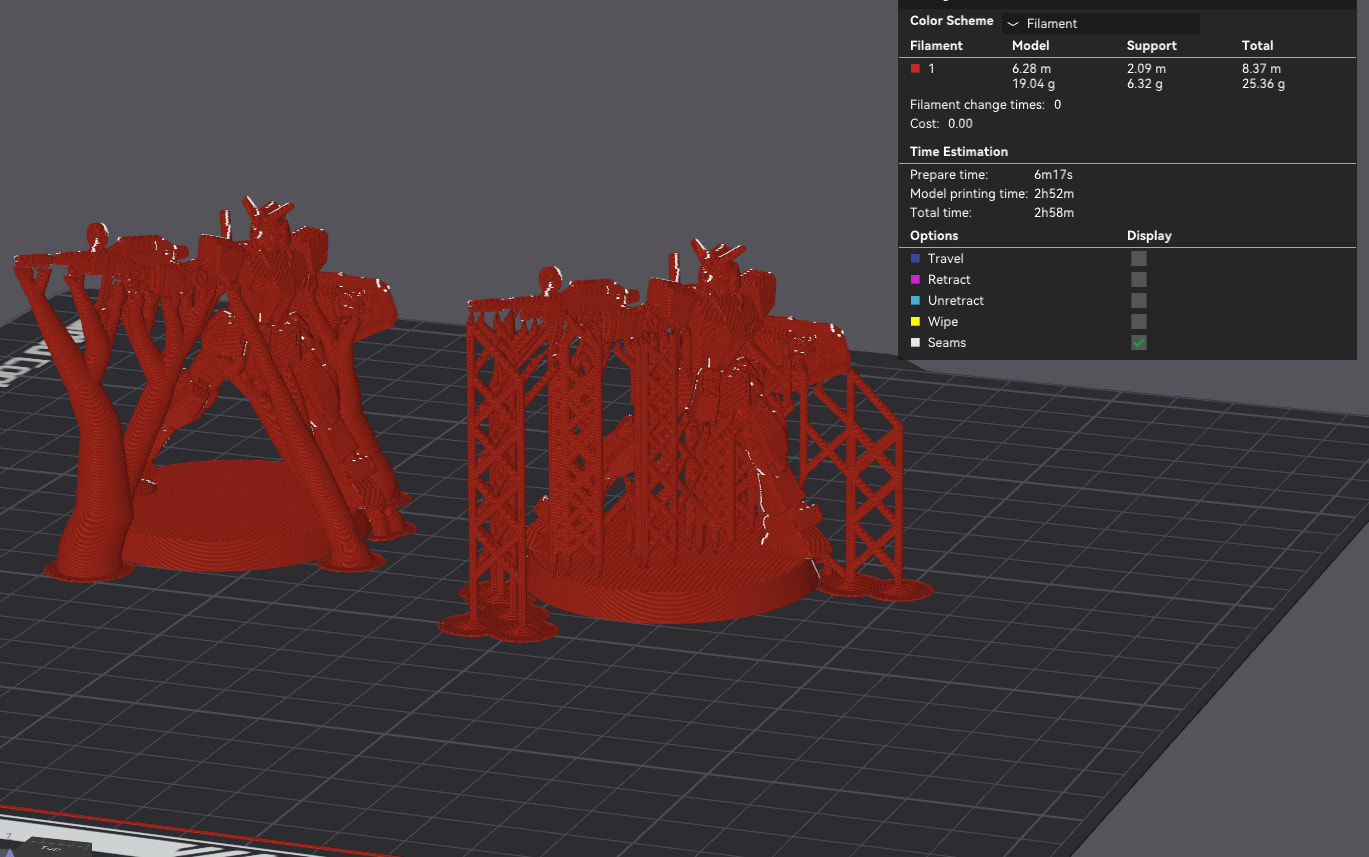Screen dimensions: 1369x857
Task: Enable the Unretract display checkbox
Action: pos(1139,300)
